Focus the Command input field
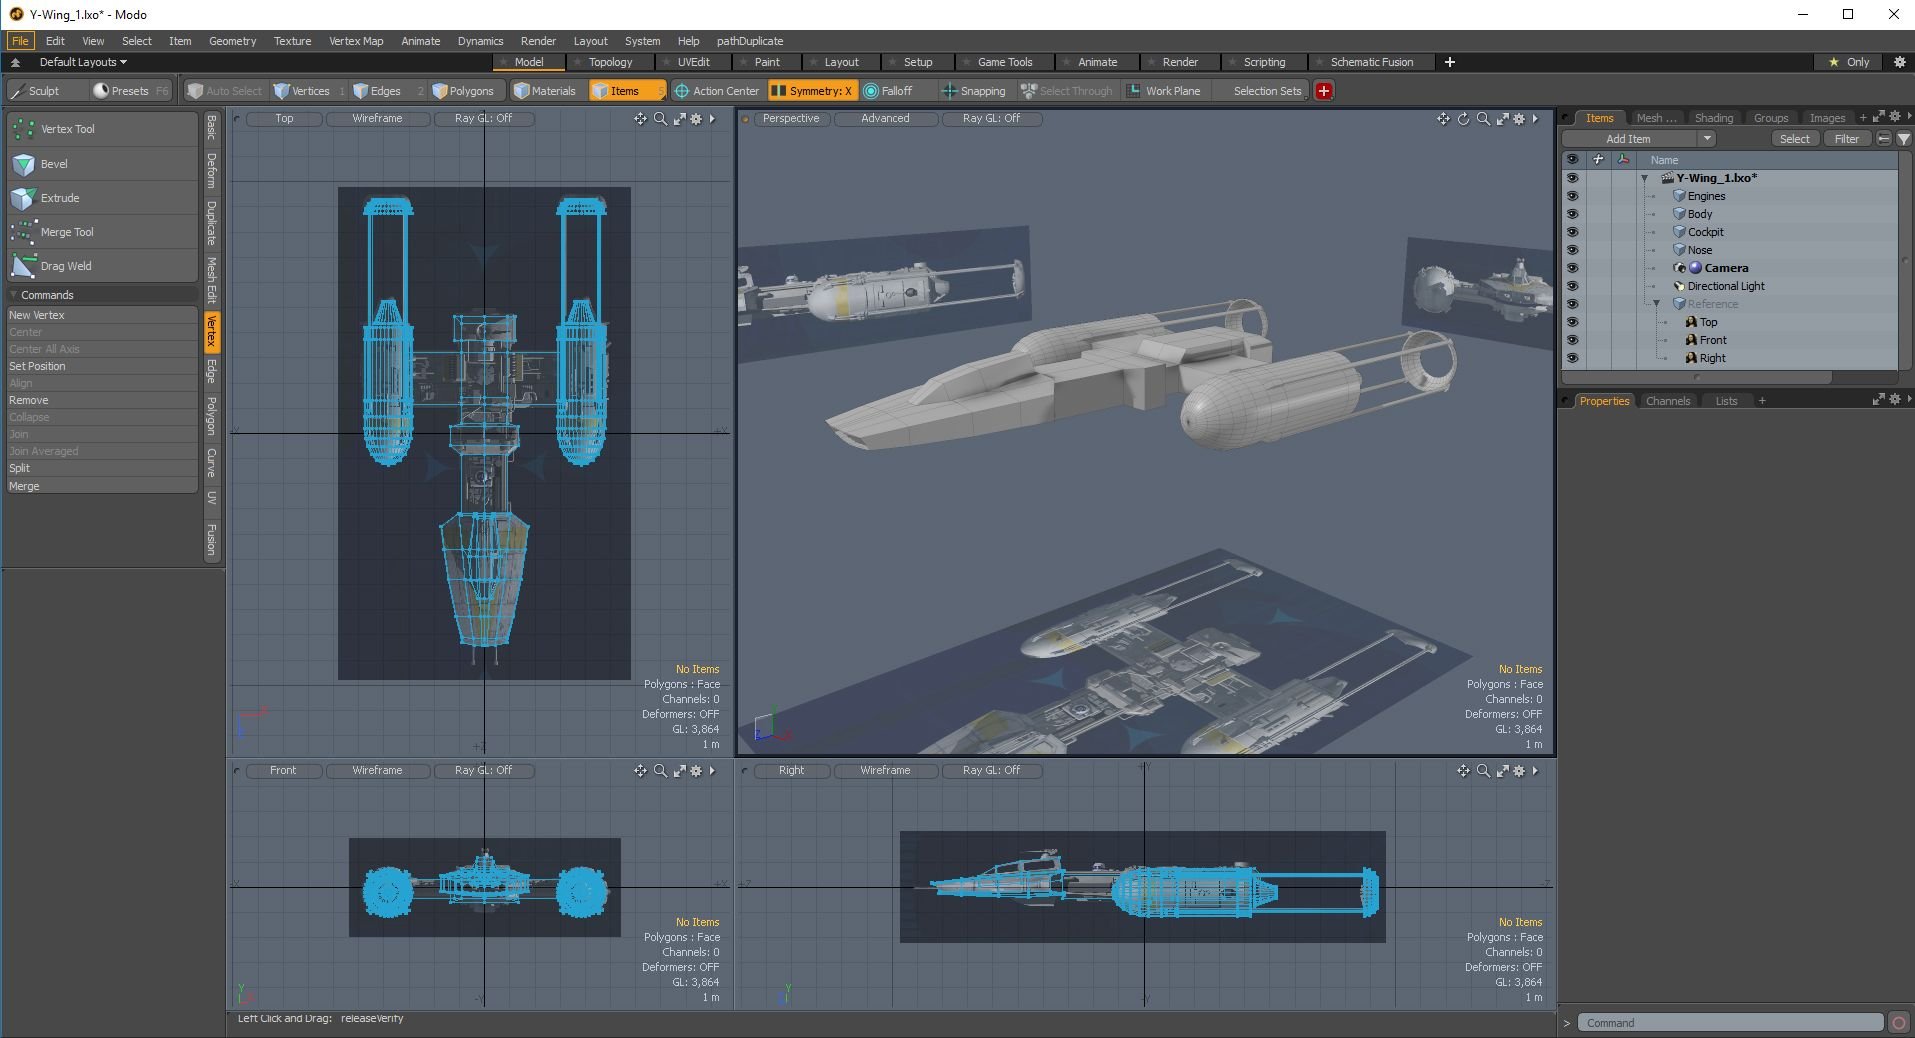The height and width of the screenshot is (1038, 1915). click(1730, 1023)
